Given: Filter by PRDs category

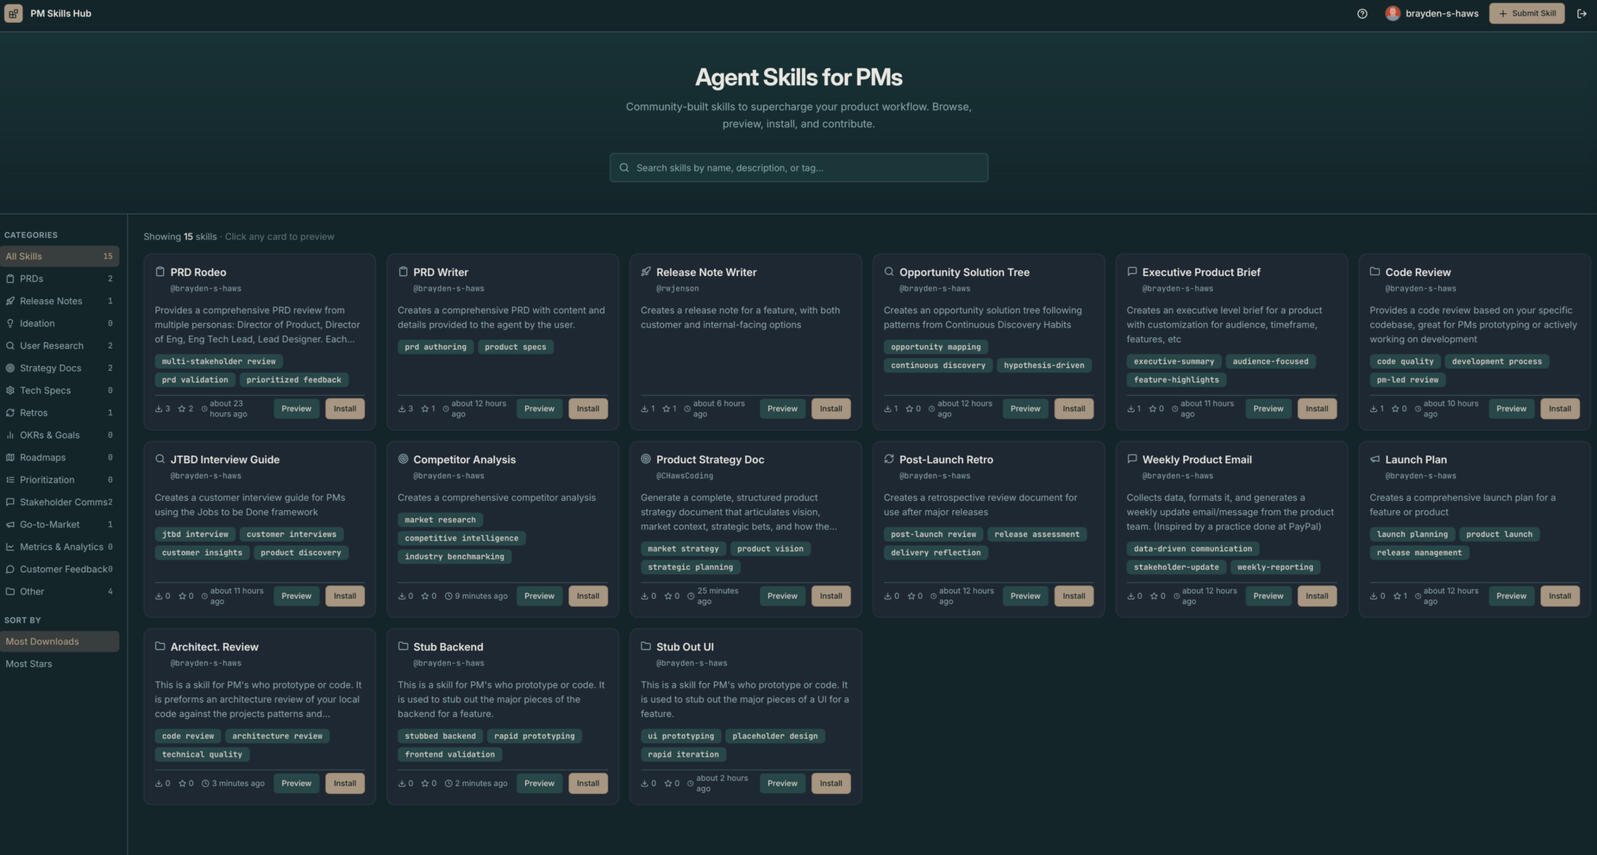Looking at the screenshot, I should [59, 279].
